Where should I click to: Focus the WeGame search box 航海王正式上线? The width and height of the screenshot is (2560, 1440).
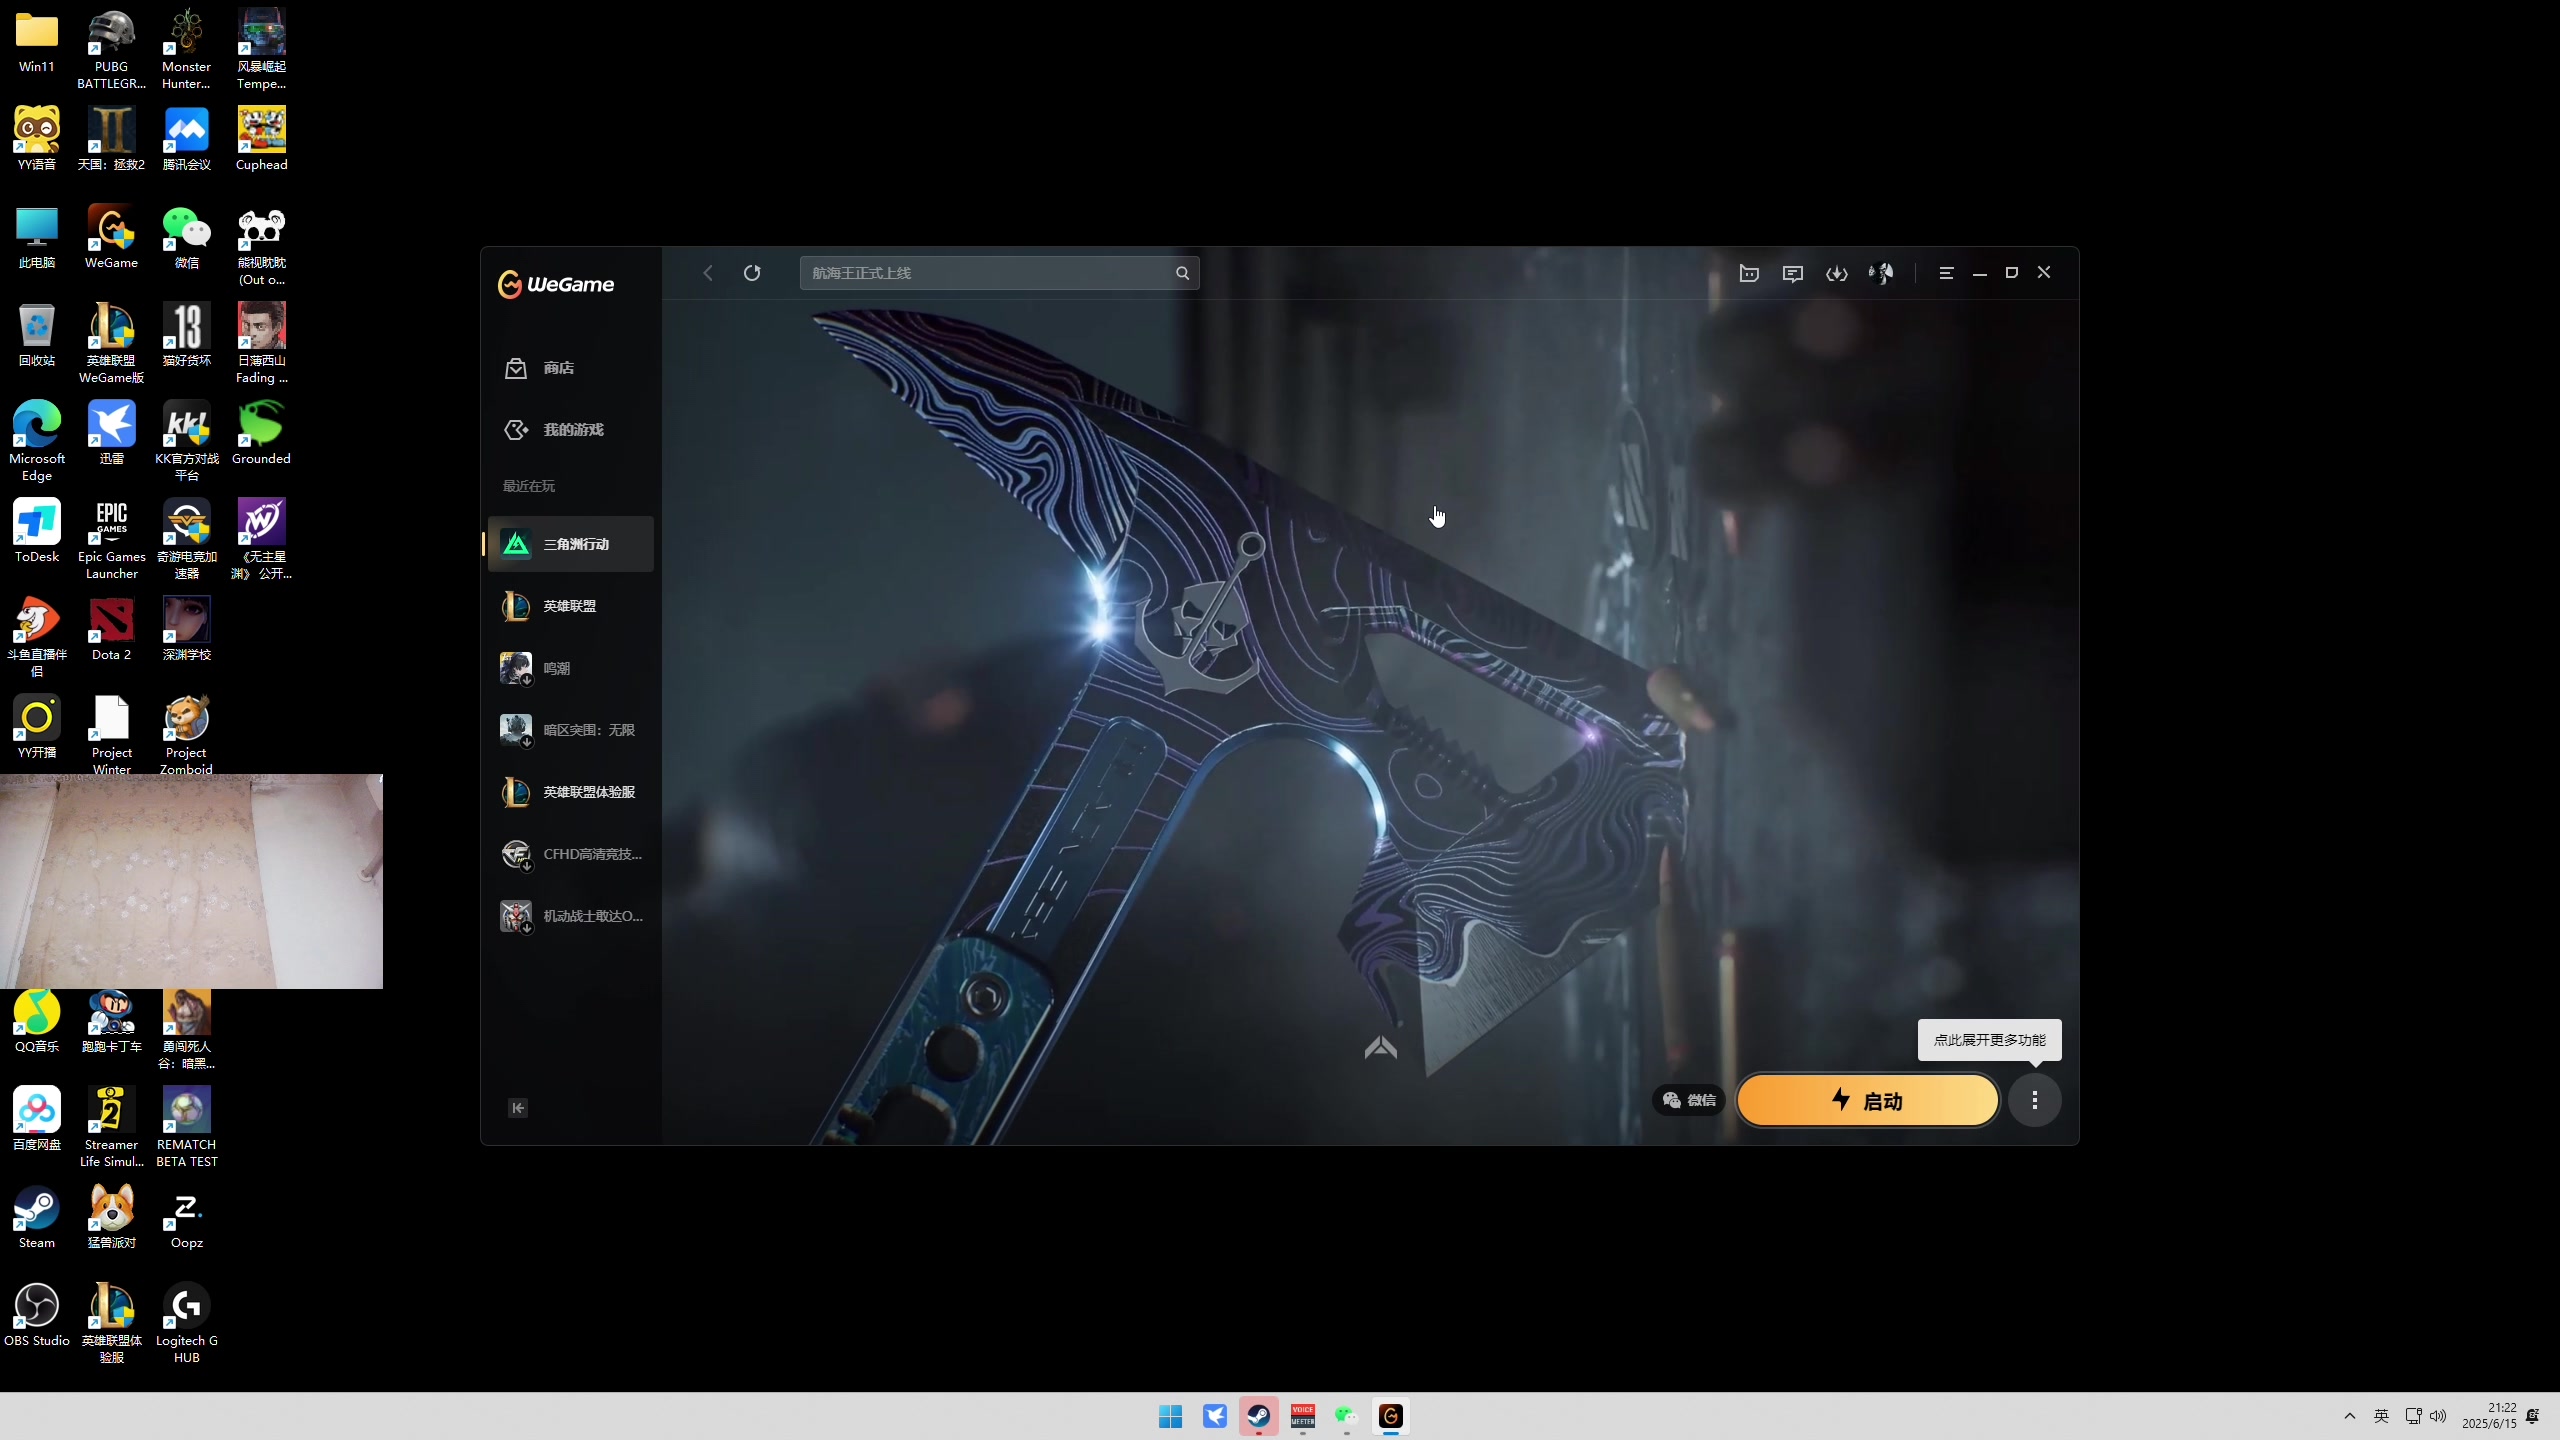(x=999, y=273)
